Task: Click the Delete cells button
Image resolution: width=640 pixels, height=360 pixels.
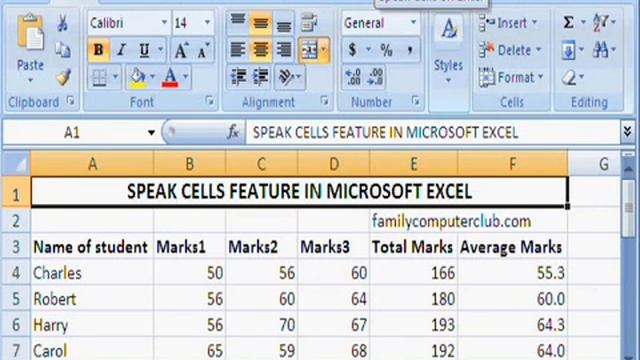Action: point(510,50)
